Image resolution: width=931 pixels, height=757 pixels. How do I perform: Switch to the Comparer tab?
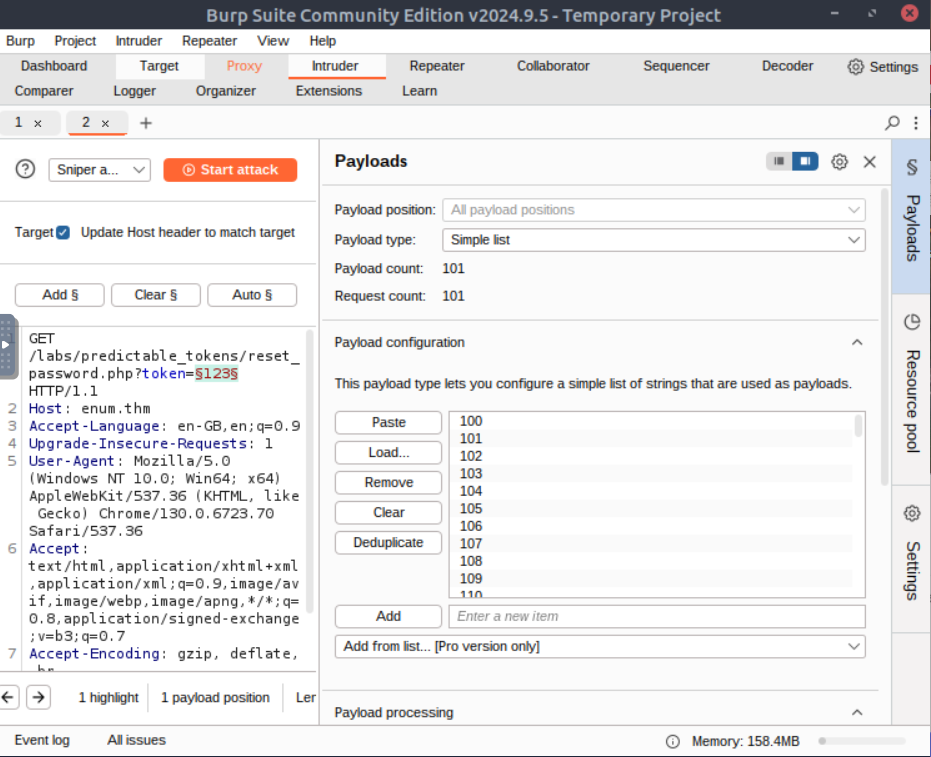[44, 91]
